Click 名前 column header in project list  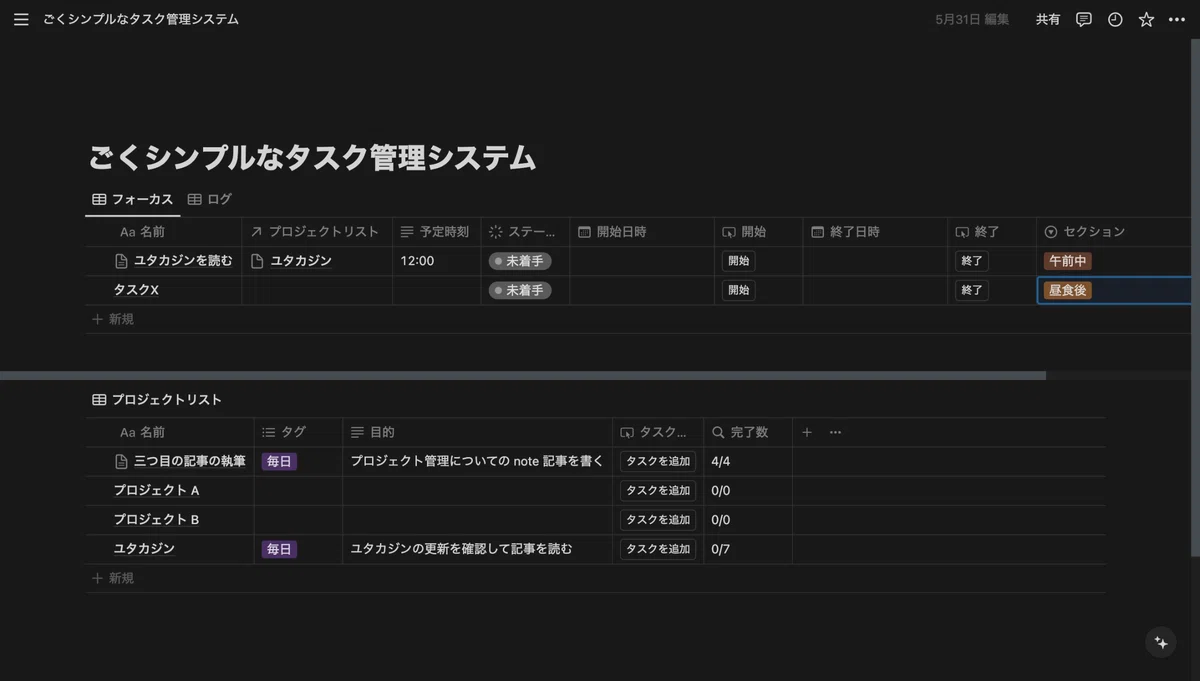[170, 432]
